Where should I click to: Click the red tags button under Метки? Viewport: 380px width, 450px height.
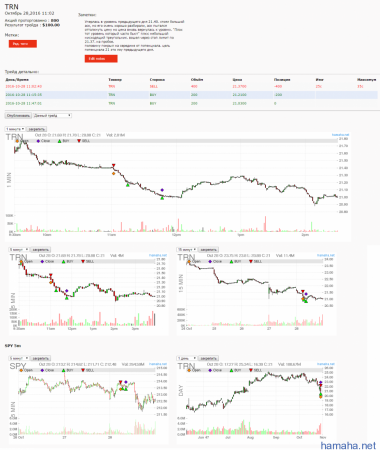coord(23,44)
